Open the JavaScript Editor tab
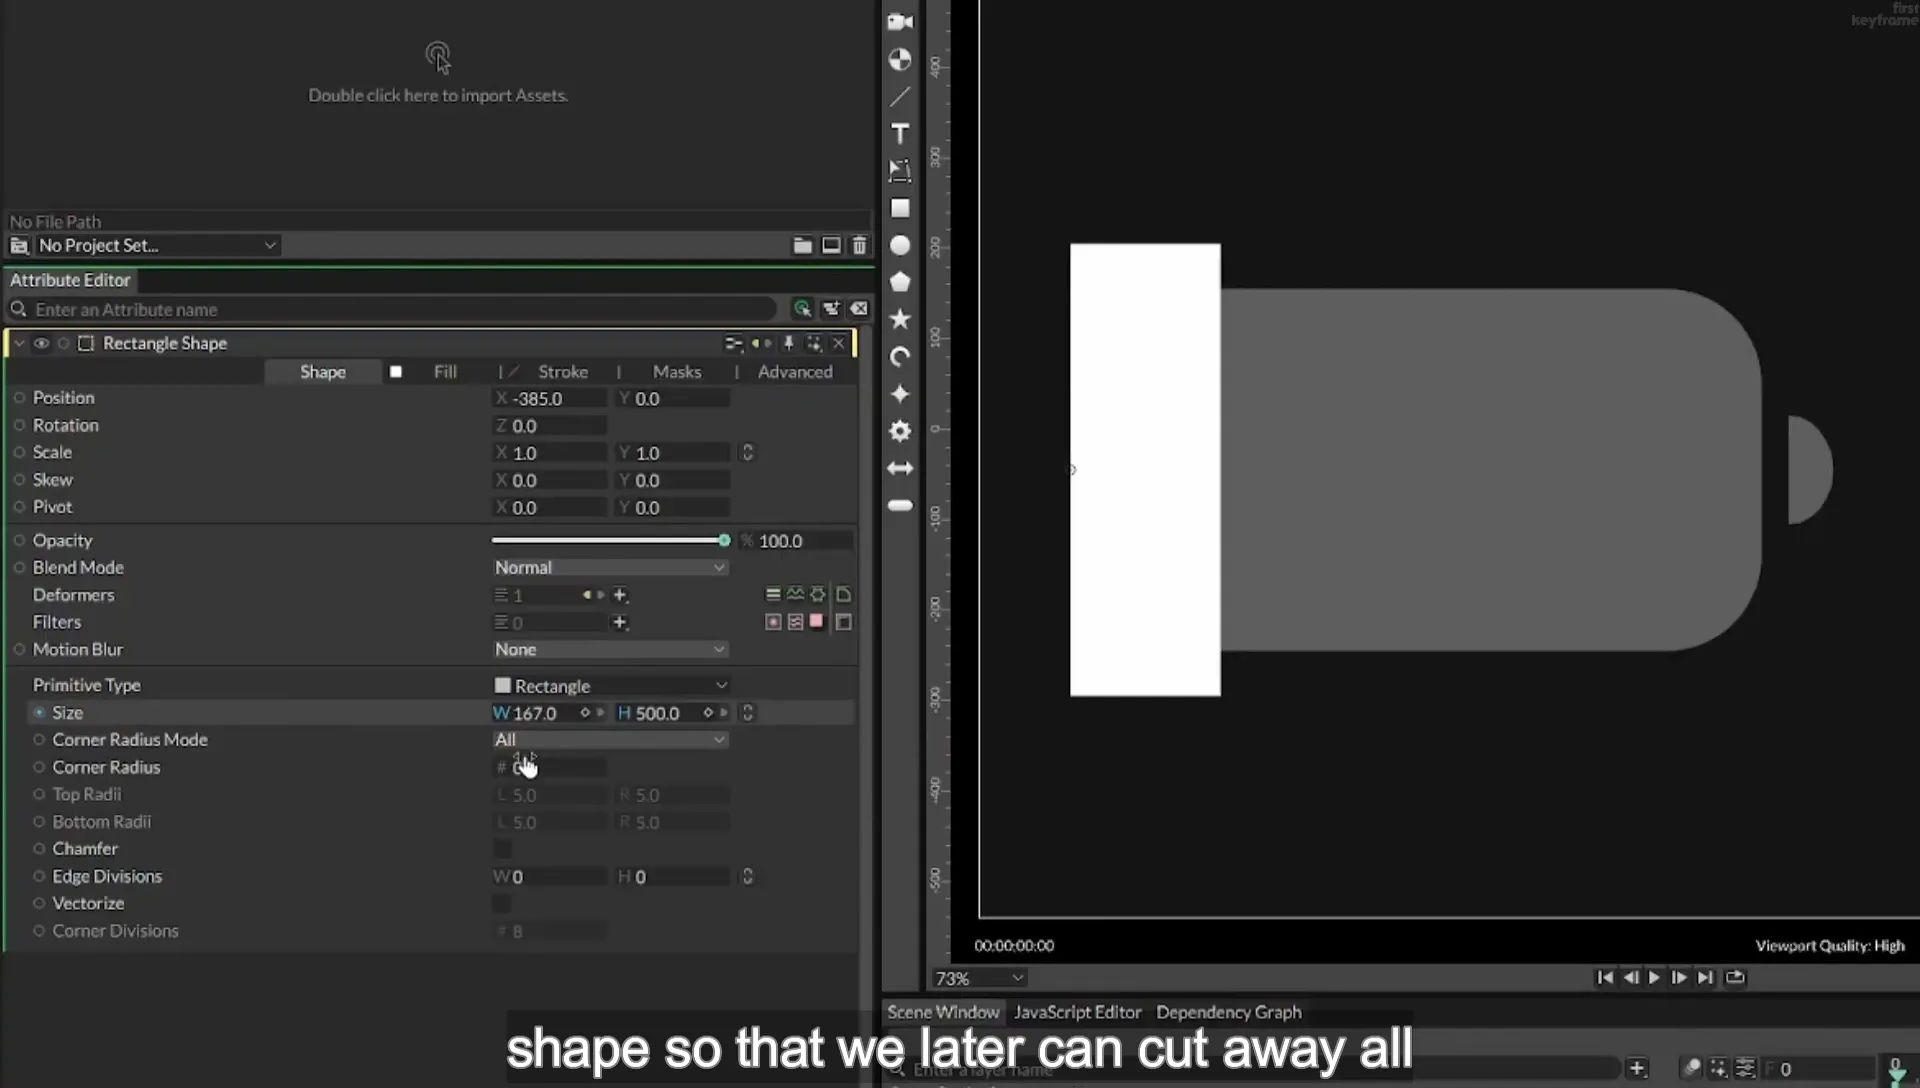Viewport: 1920px width, 1088px height. click(1077, 1012)
